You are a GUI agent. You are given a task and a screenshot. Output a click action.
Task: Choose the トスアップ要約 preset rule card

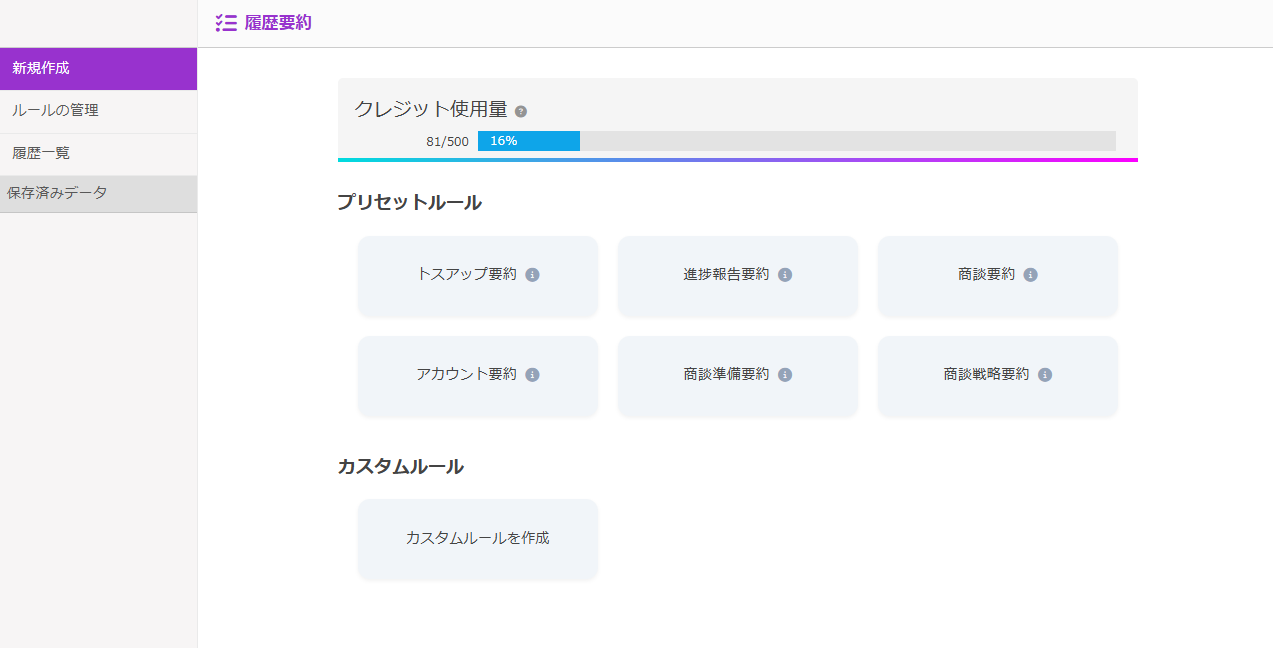click(466, 275)
